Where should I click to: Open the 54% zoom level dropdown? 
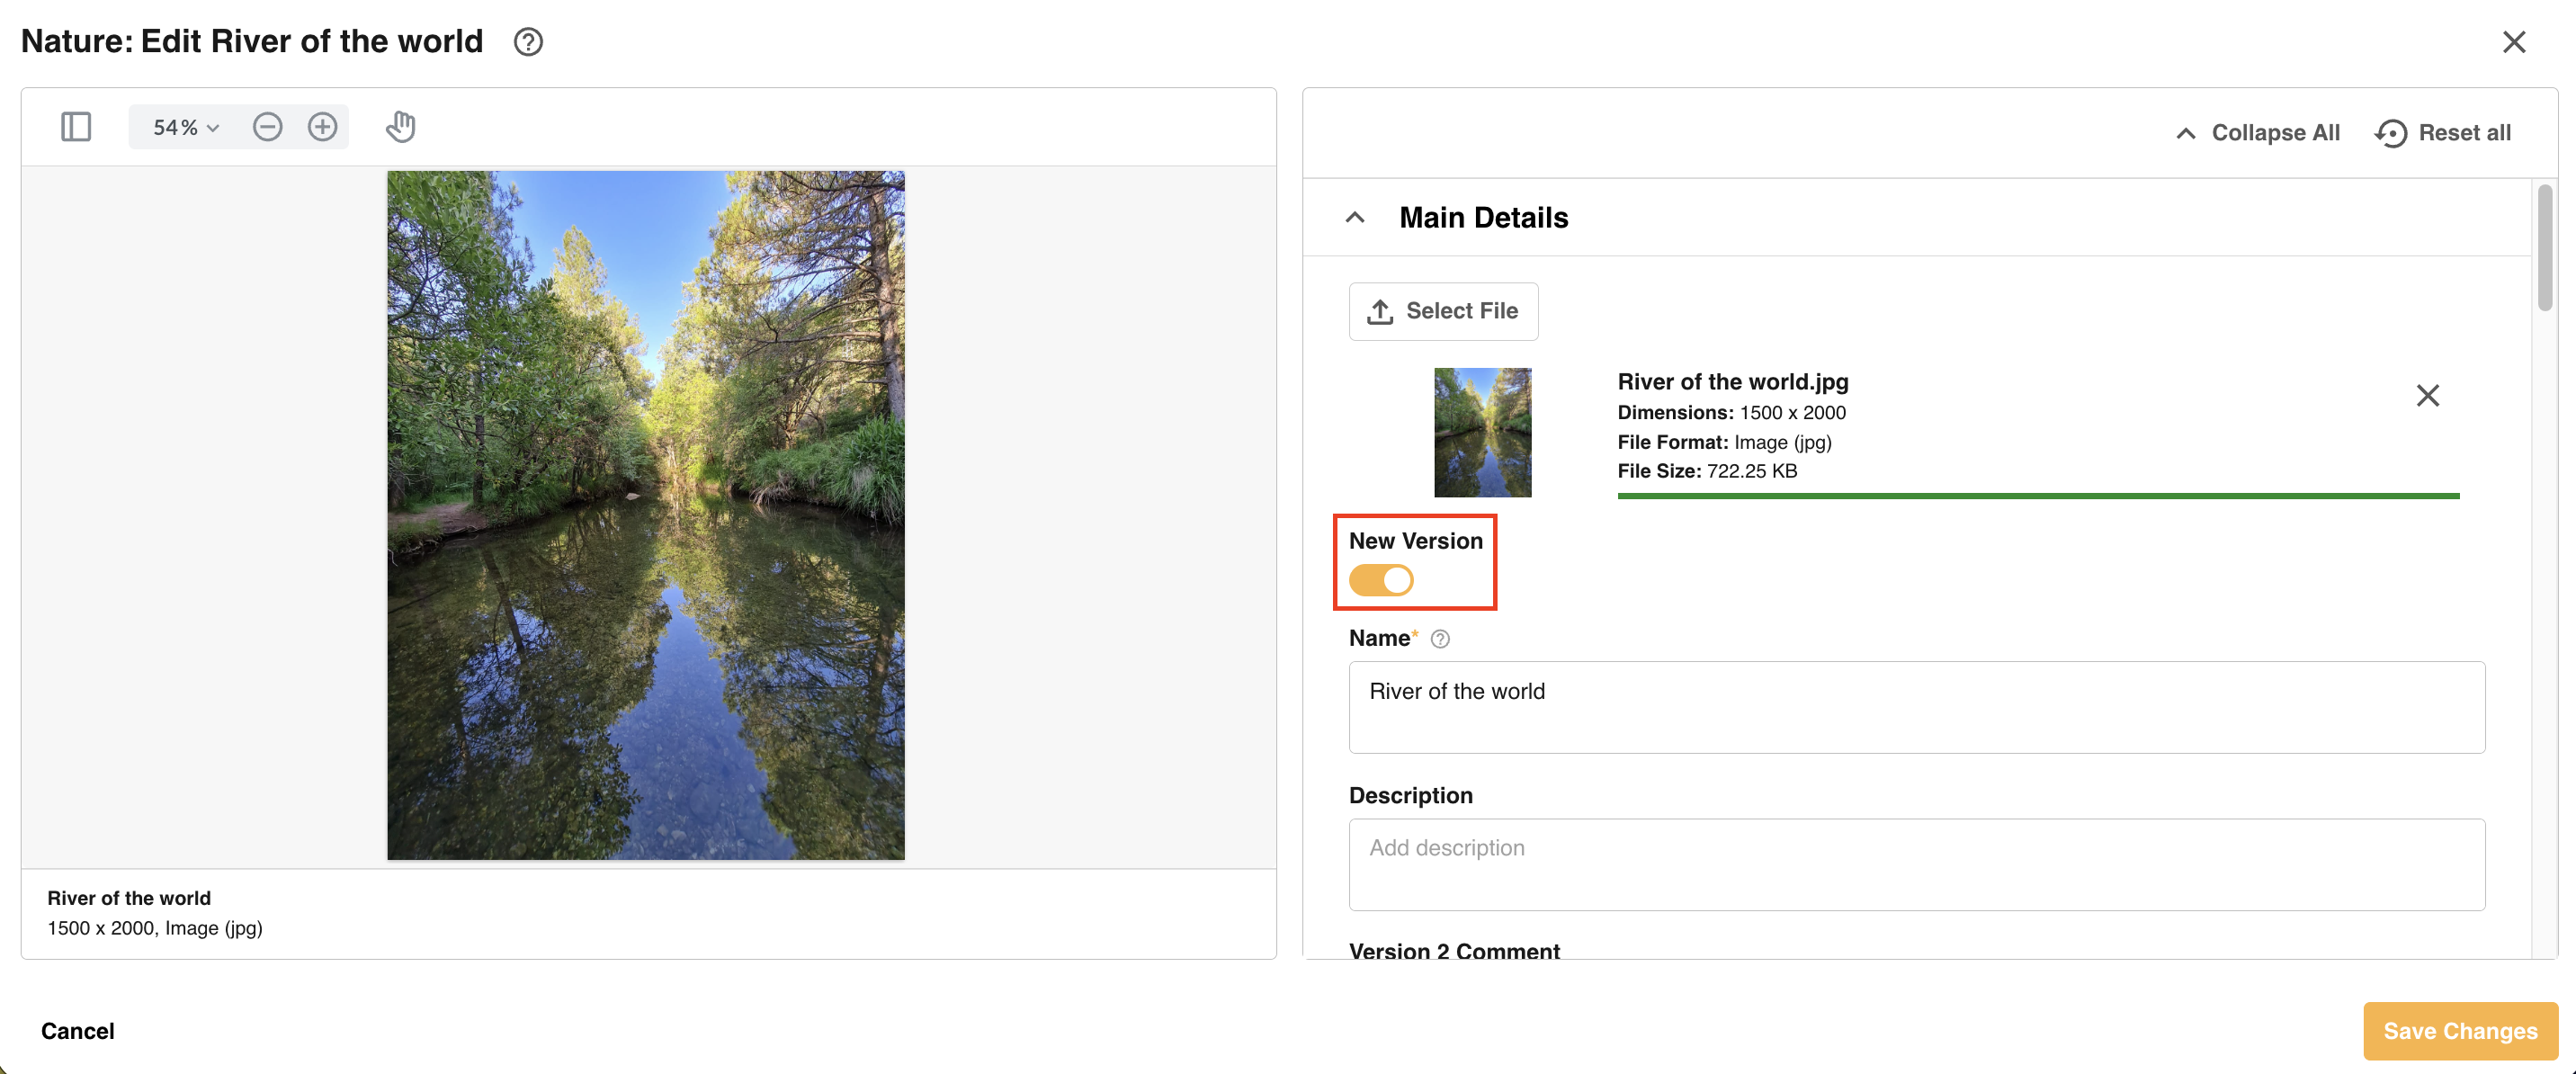(x=186, y=127)
